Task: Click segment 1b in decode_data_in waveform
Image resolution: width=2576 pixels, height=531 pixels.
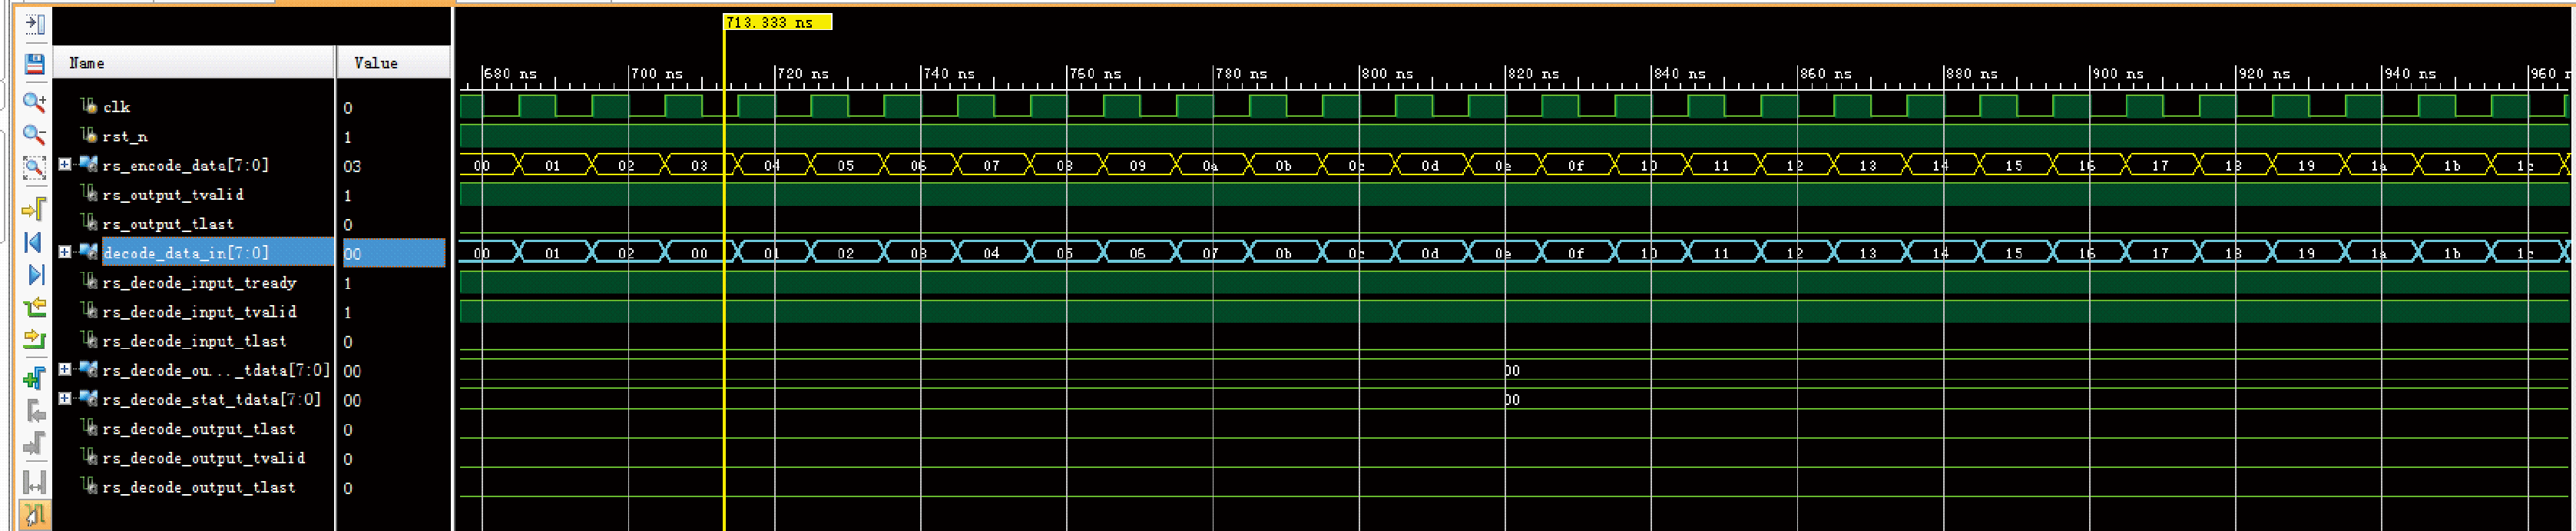Action: coord(2452,253)
